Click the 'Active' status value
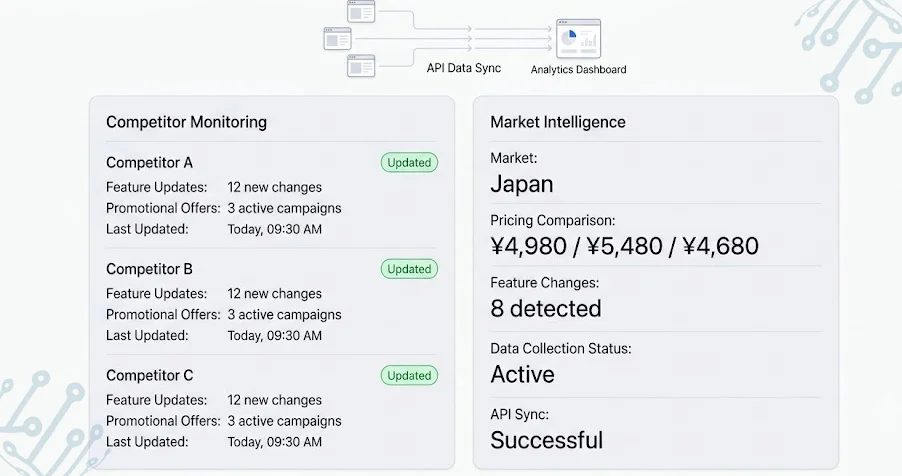 tap(522, 375)
